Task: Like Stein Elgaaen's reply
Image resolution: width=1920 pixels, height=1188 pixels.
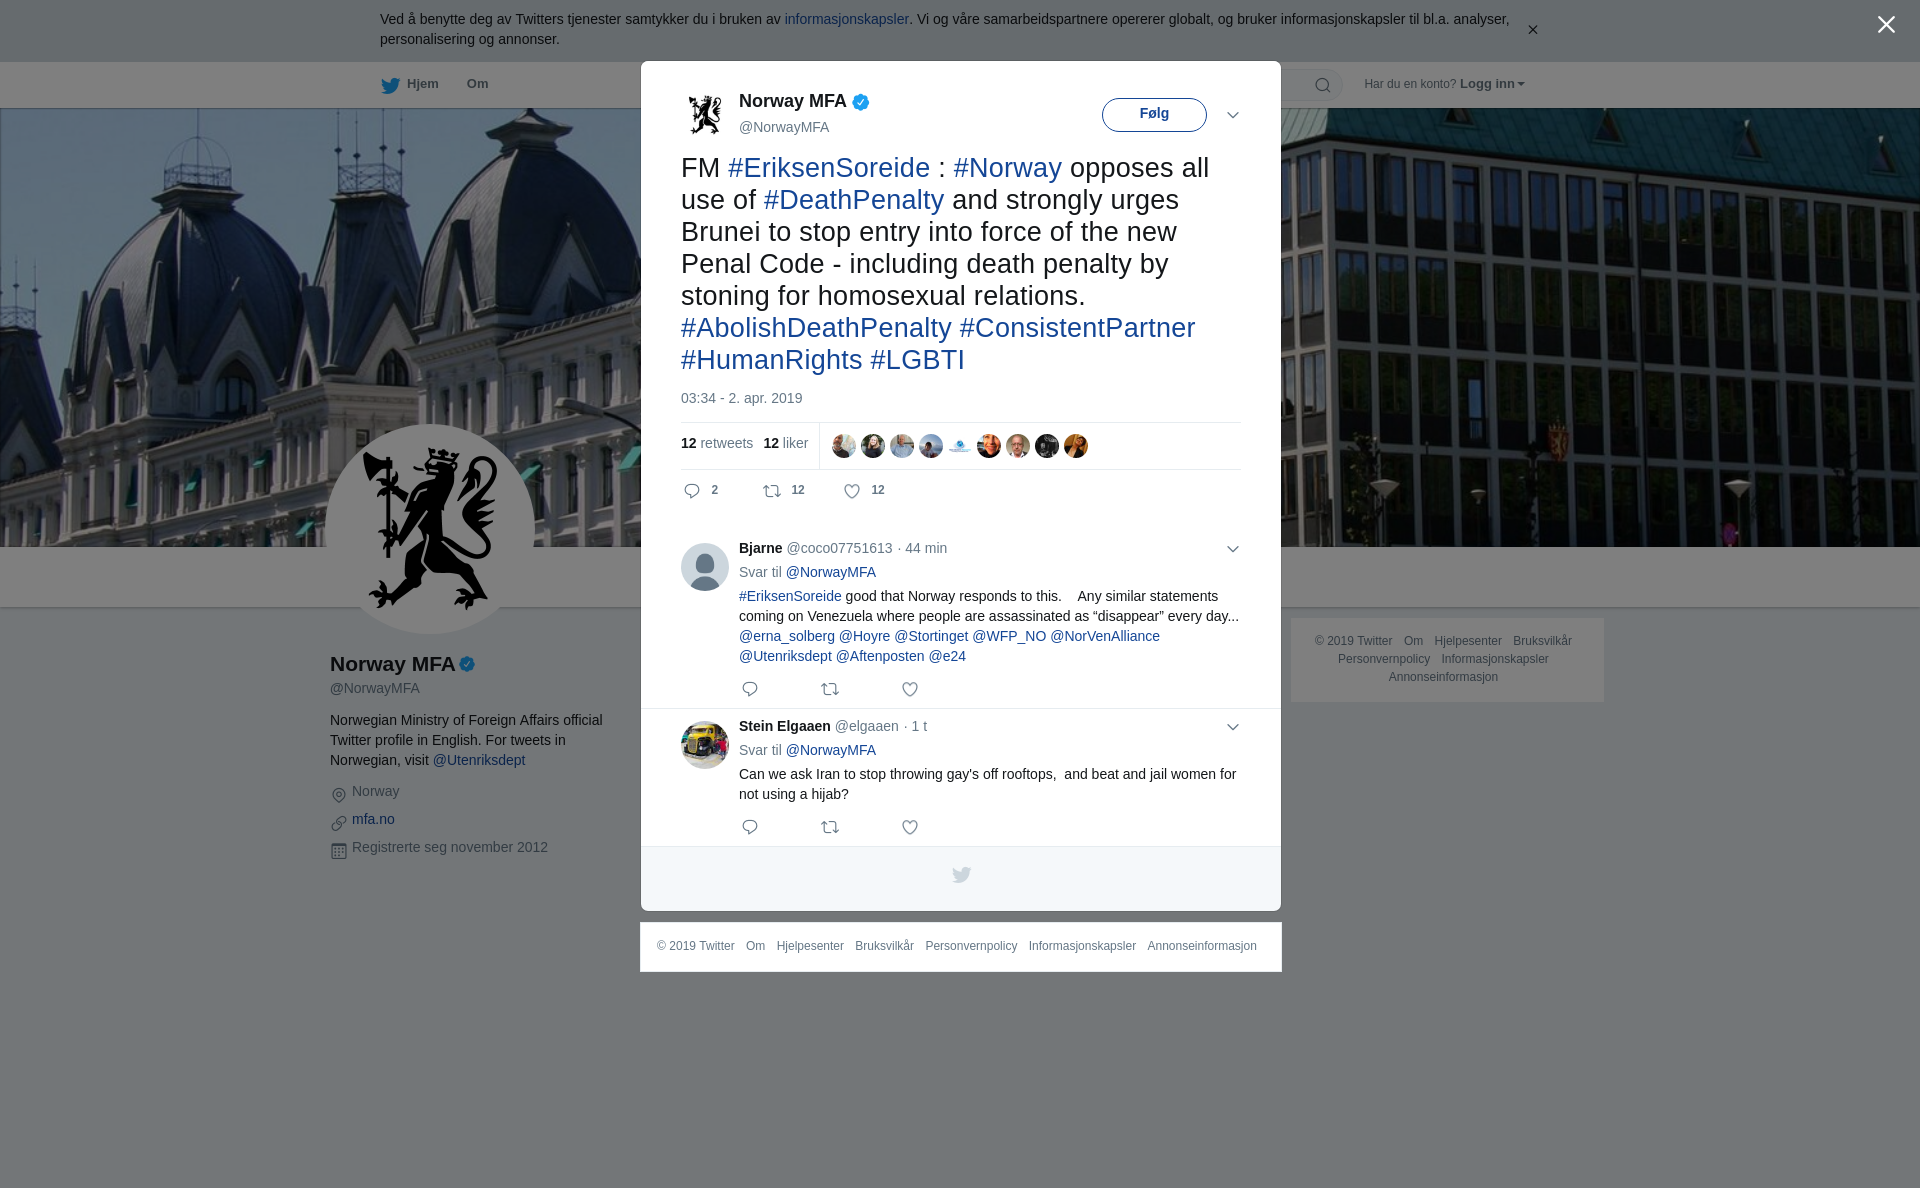Action: click(910, 827)
